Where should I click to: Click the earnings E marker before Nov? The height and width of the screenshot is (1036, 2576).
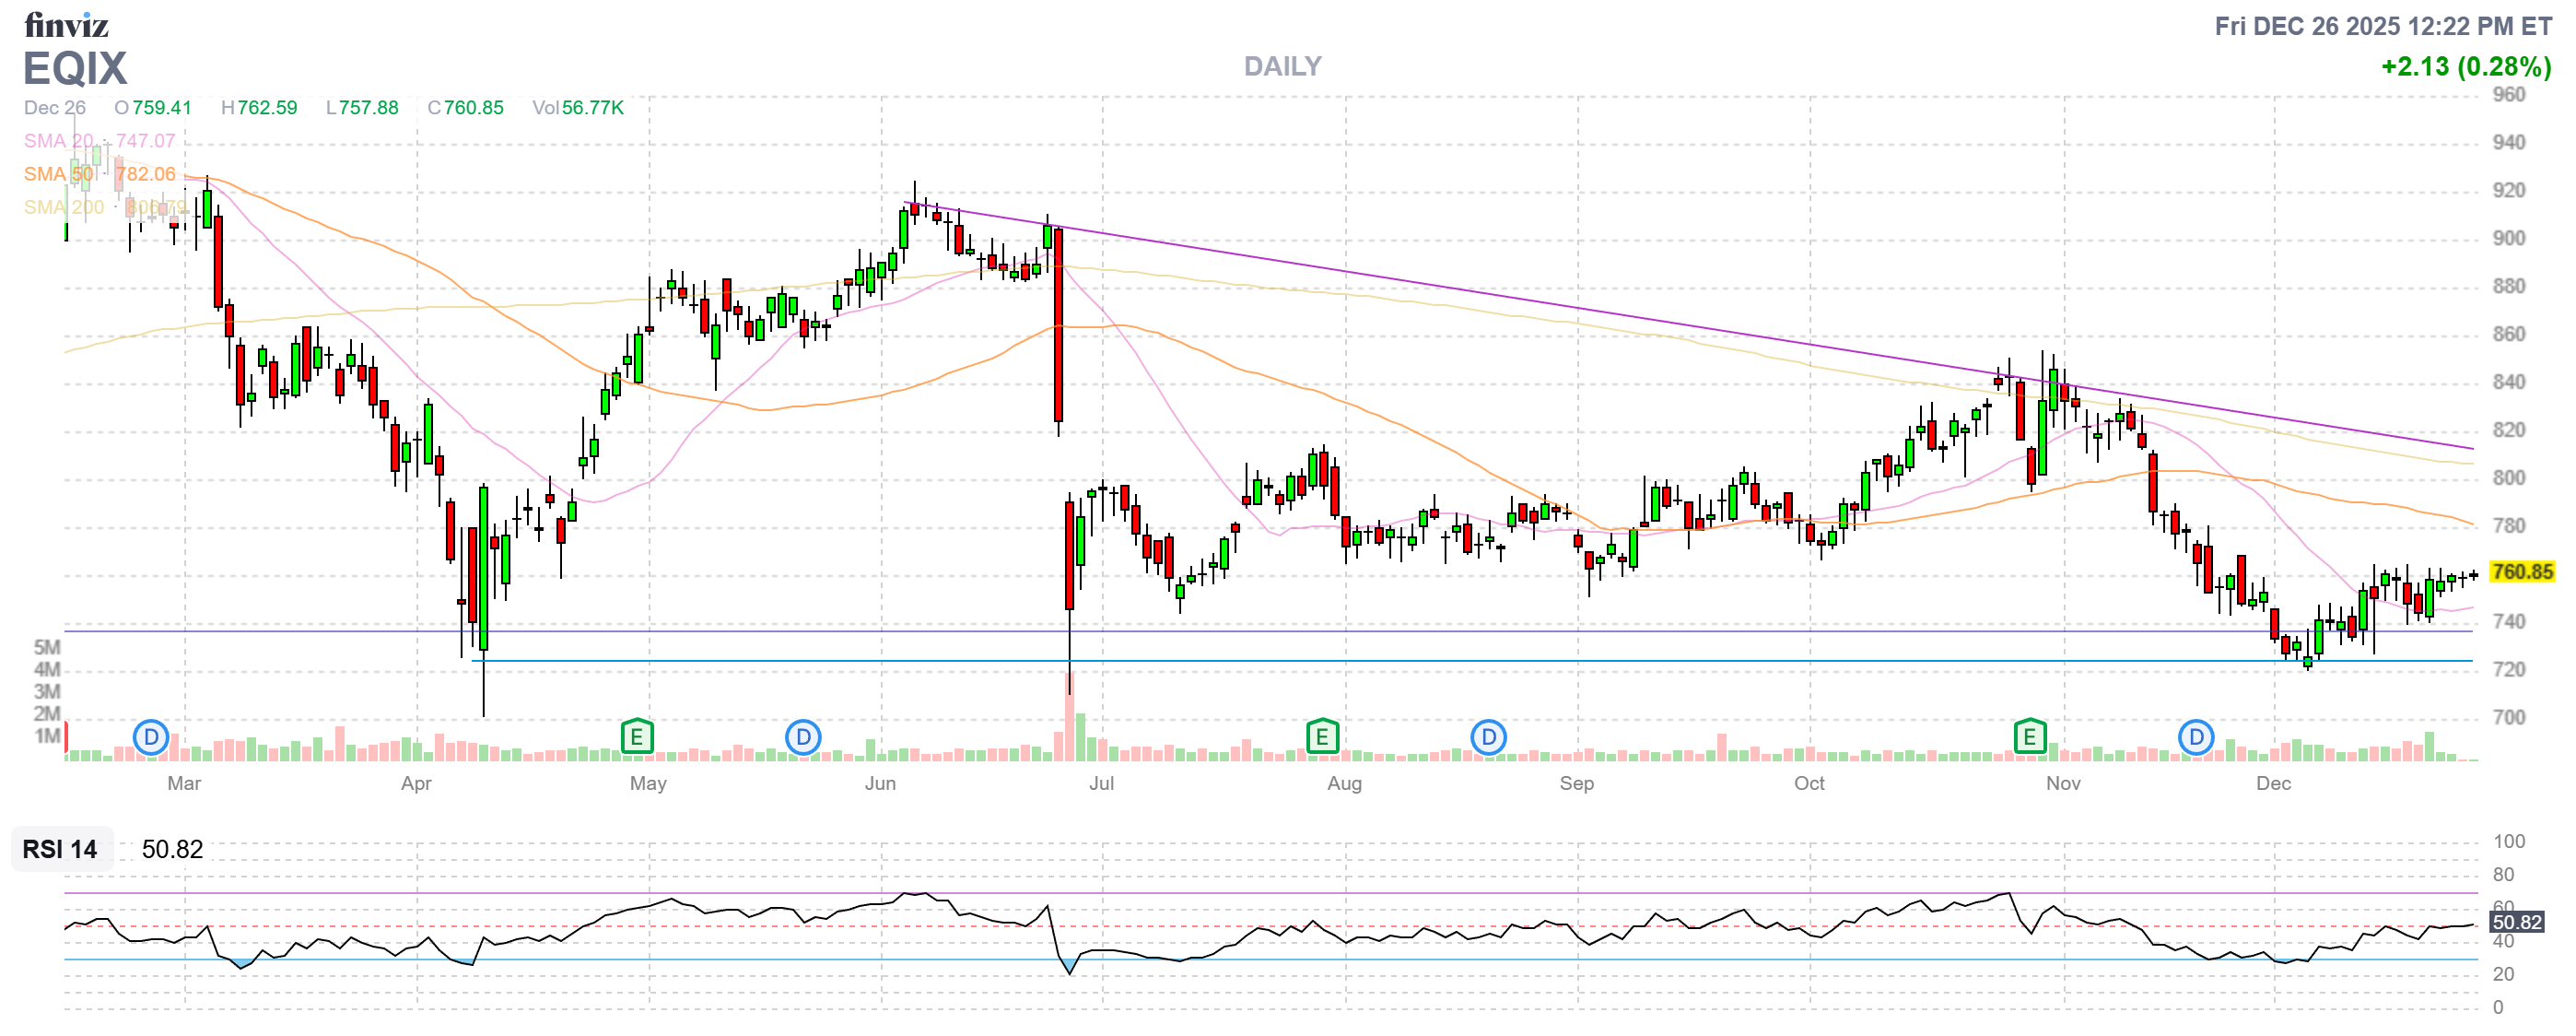click(x=2029, y=738)
